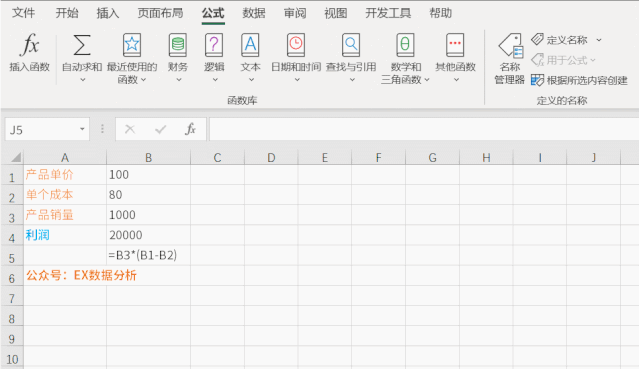Expand the AutoSum dropdown arrow
This screenshot has width=639, height=369.
tap(82, 80)
